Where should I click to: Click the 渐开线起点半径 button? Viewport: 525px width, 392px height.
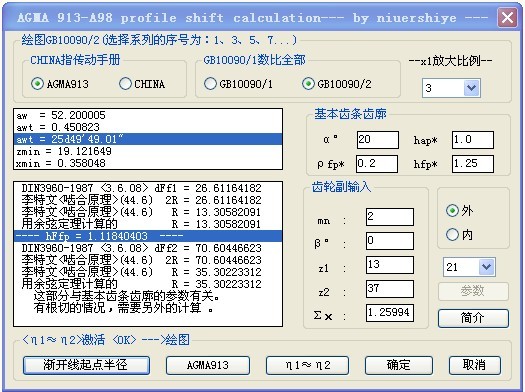[x=86, y=365]
